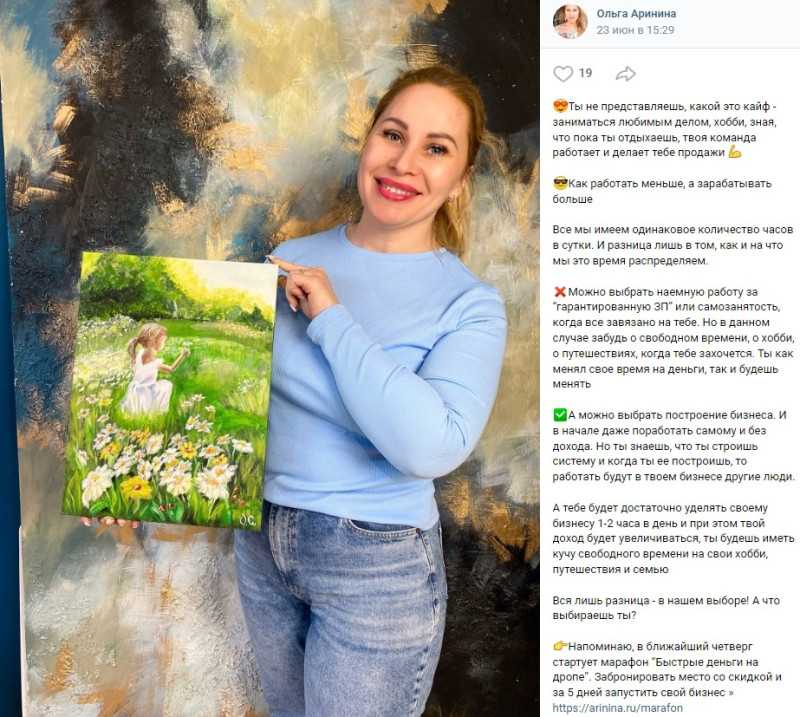Screen dimensions: 800x717
Task: Click the sunglasses emoji before Как работать
Action: tap(560, 184)
